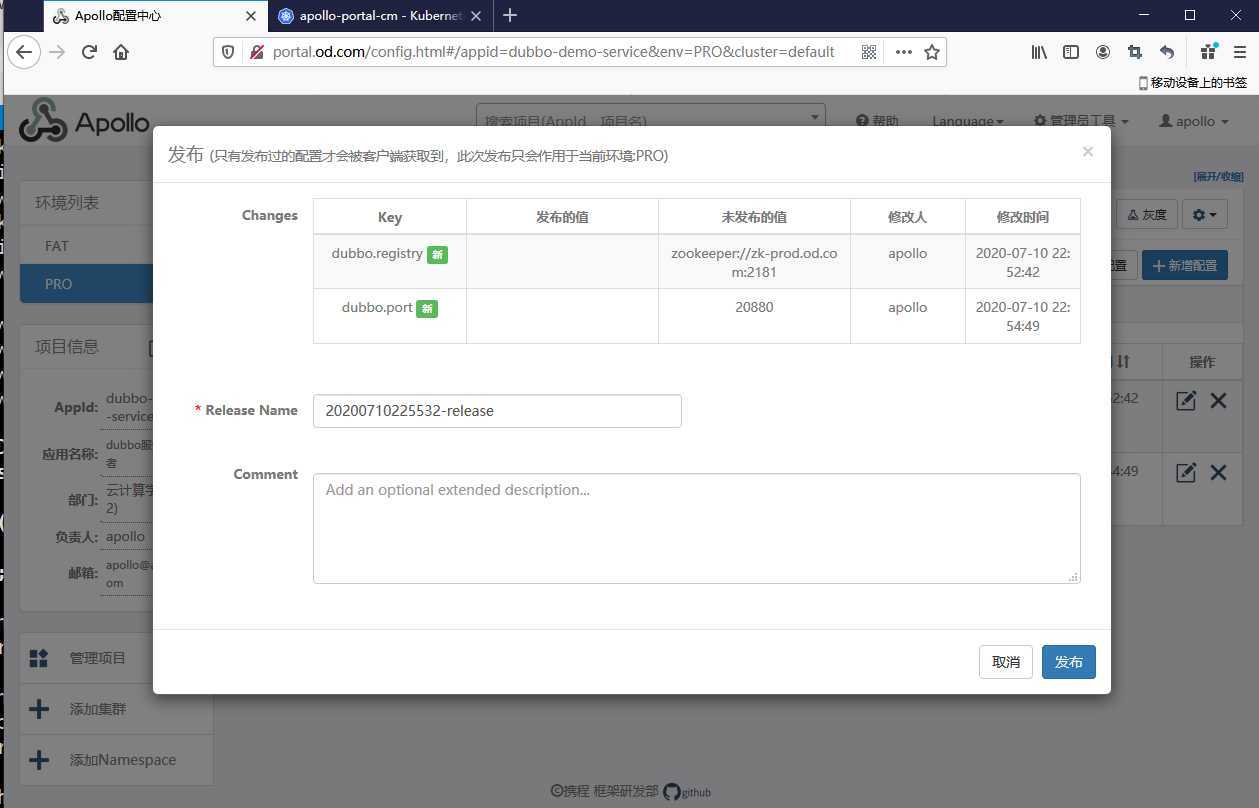Click the 项目信息 panel heading
Viewport: 1259px width, 808px height.
[67, 347]
